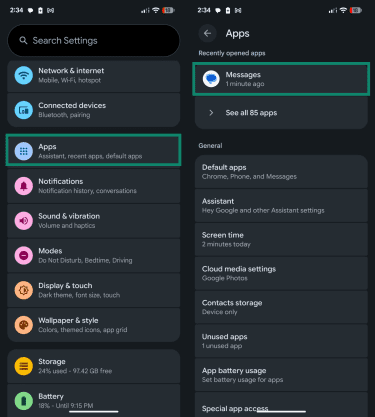Tap the 'General' section heading
The height and width of the screenshot is (417, 375).
click(210, 146)
